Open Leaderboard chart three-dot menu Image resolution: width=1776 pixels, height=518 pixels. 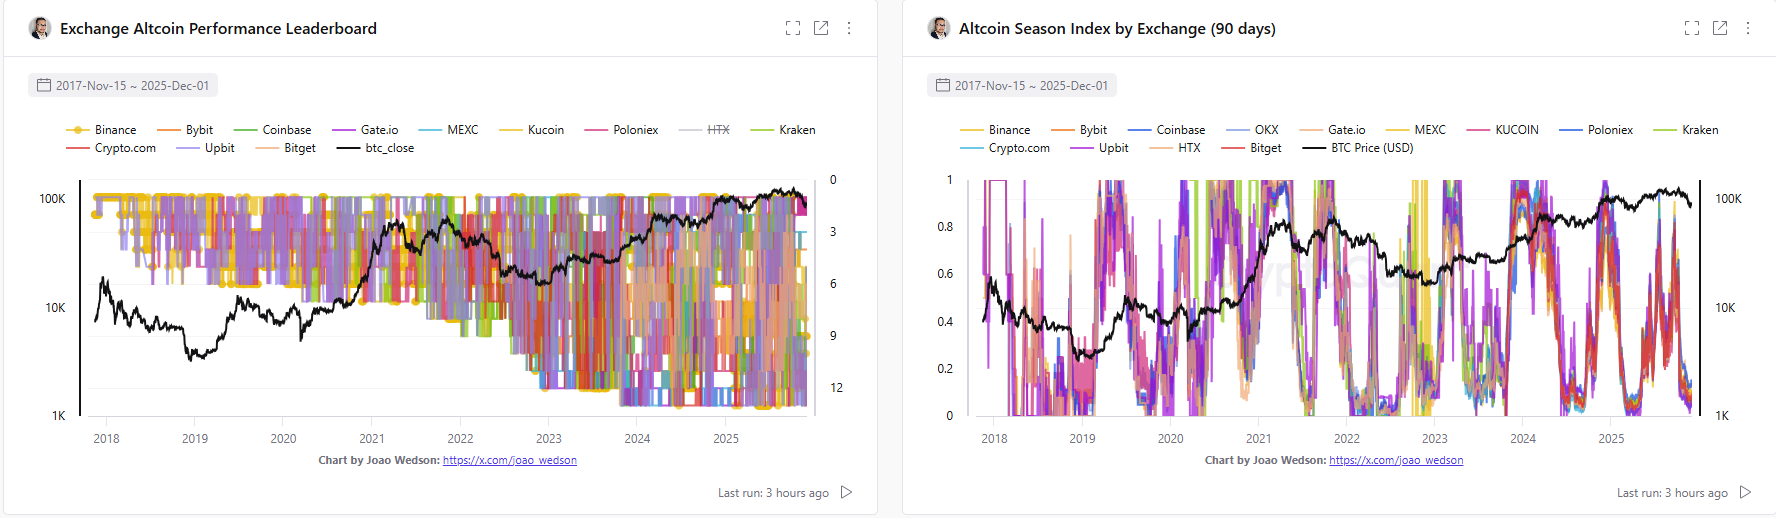pos(849,28)
